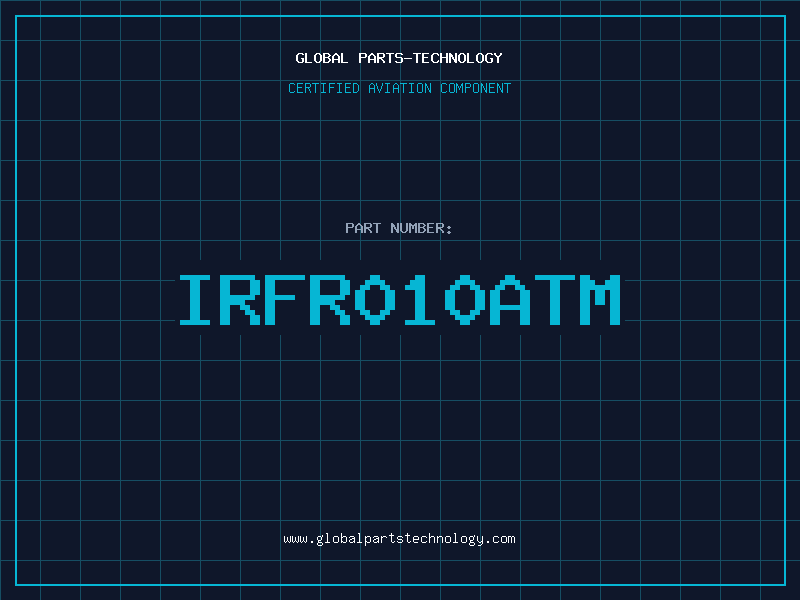The image size is (800, 600).
Task: Click the word CERTIFIED in the subtitle
Action: coord(325,88)
